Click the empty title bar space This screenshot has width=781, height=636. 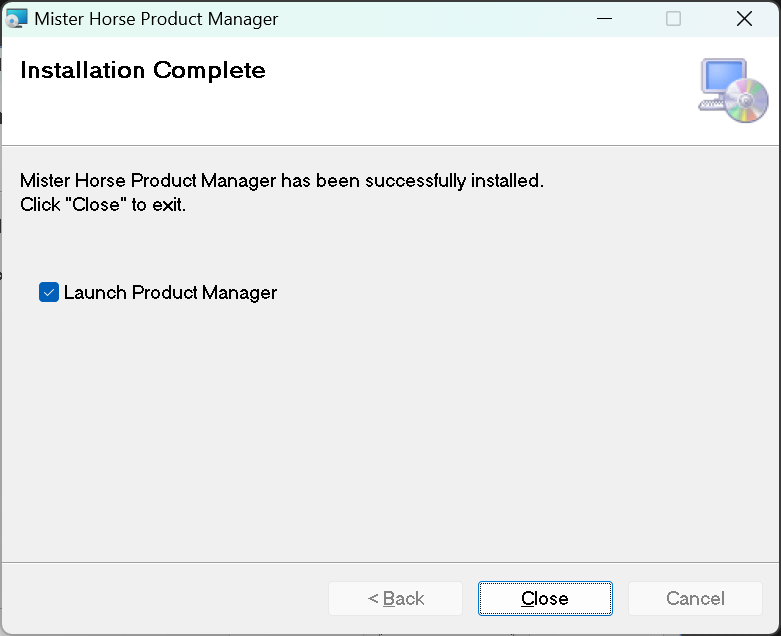coord(430,18)
